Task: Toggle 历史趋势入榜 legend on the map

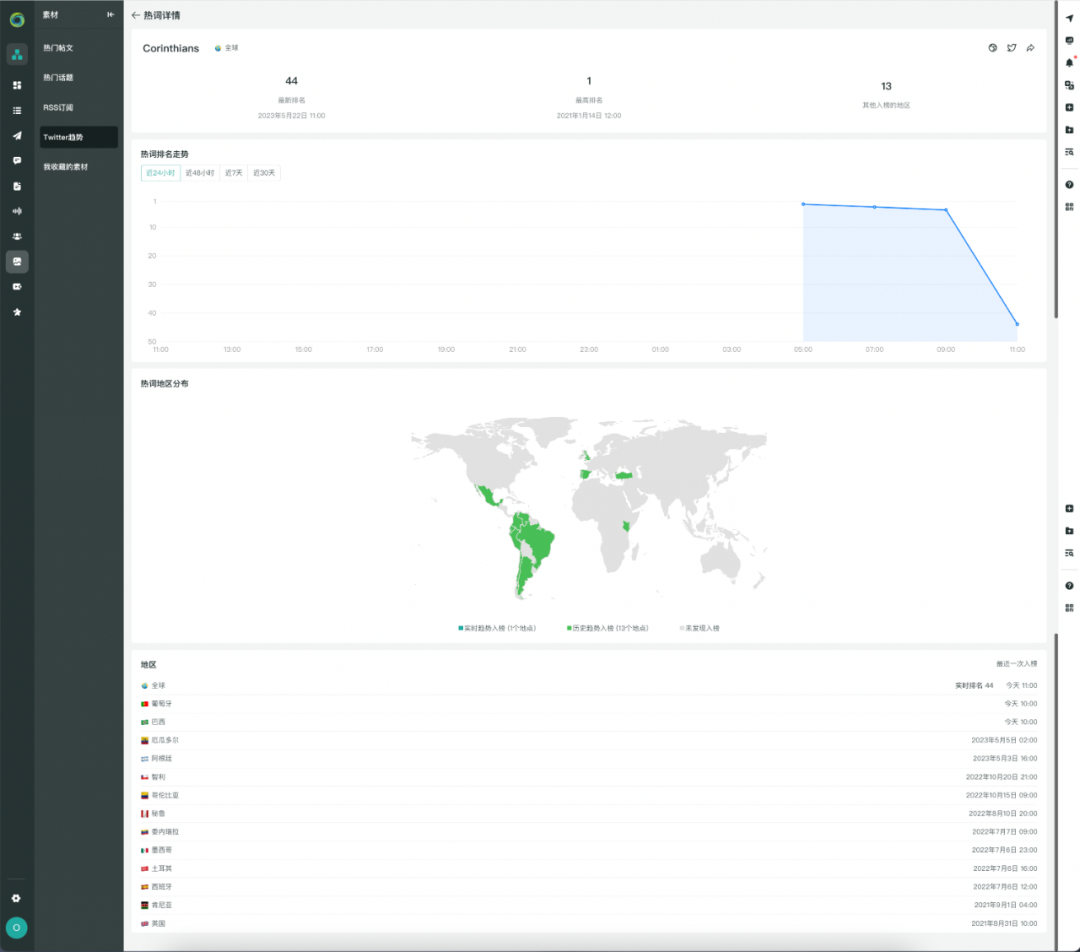Action: 608,628
